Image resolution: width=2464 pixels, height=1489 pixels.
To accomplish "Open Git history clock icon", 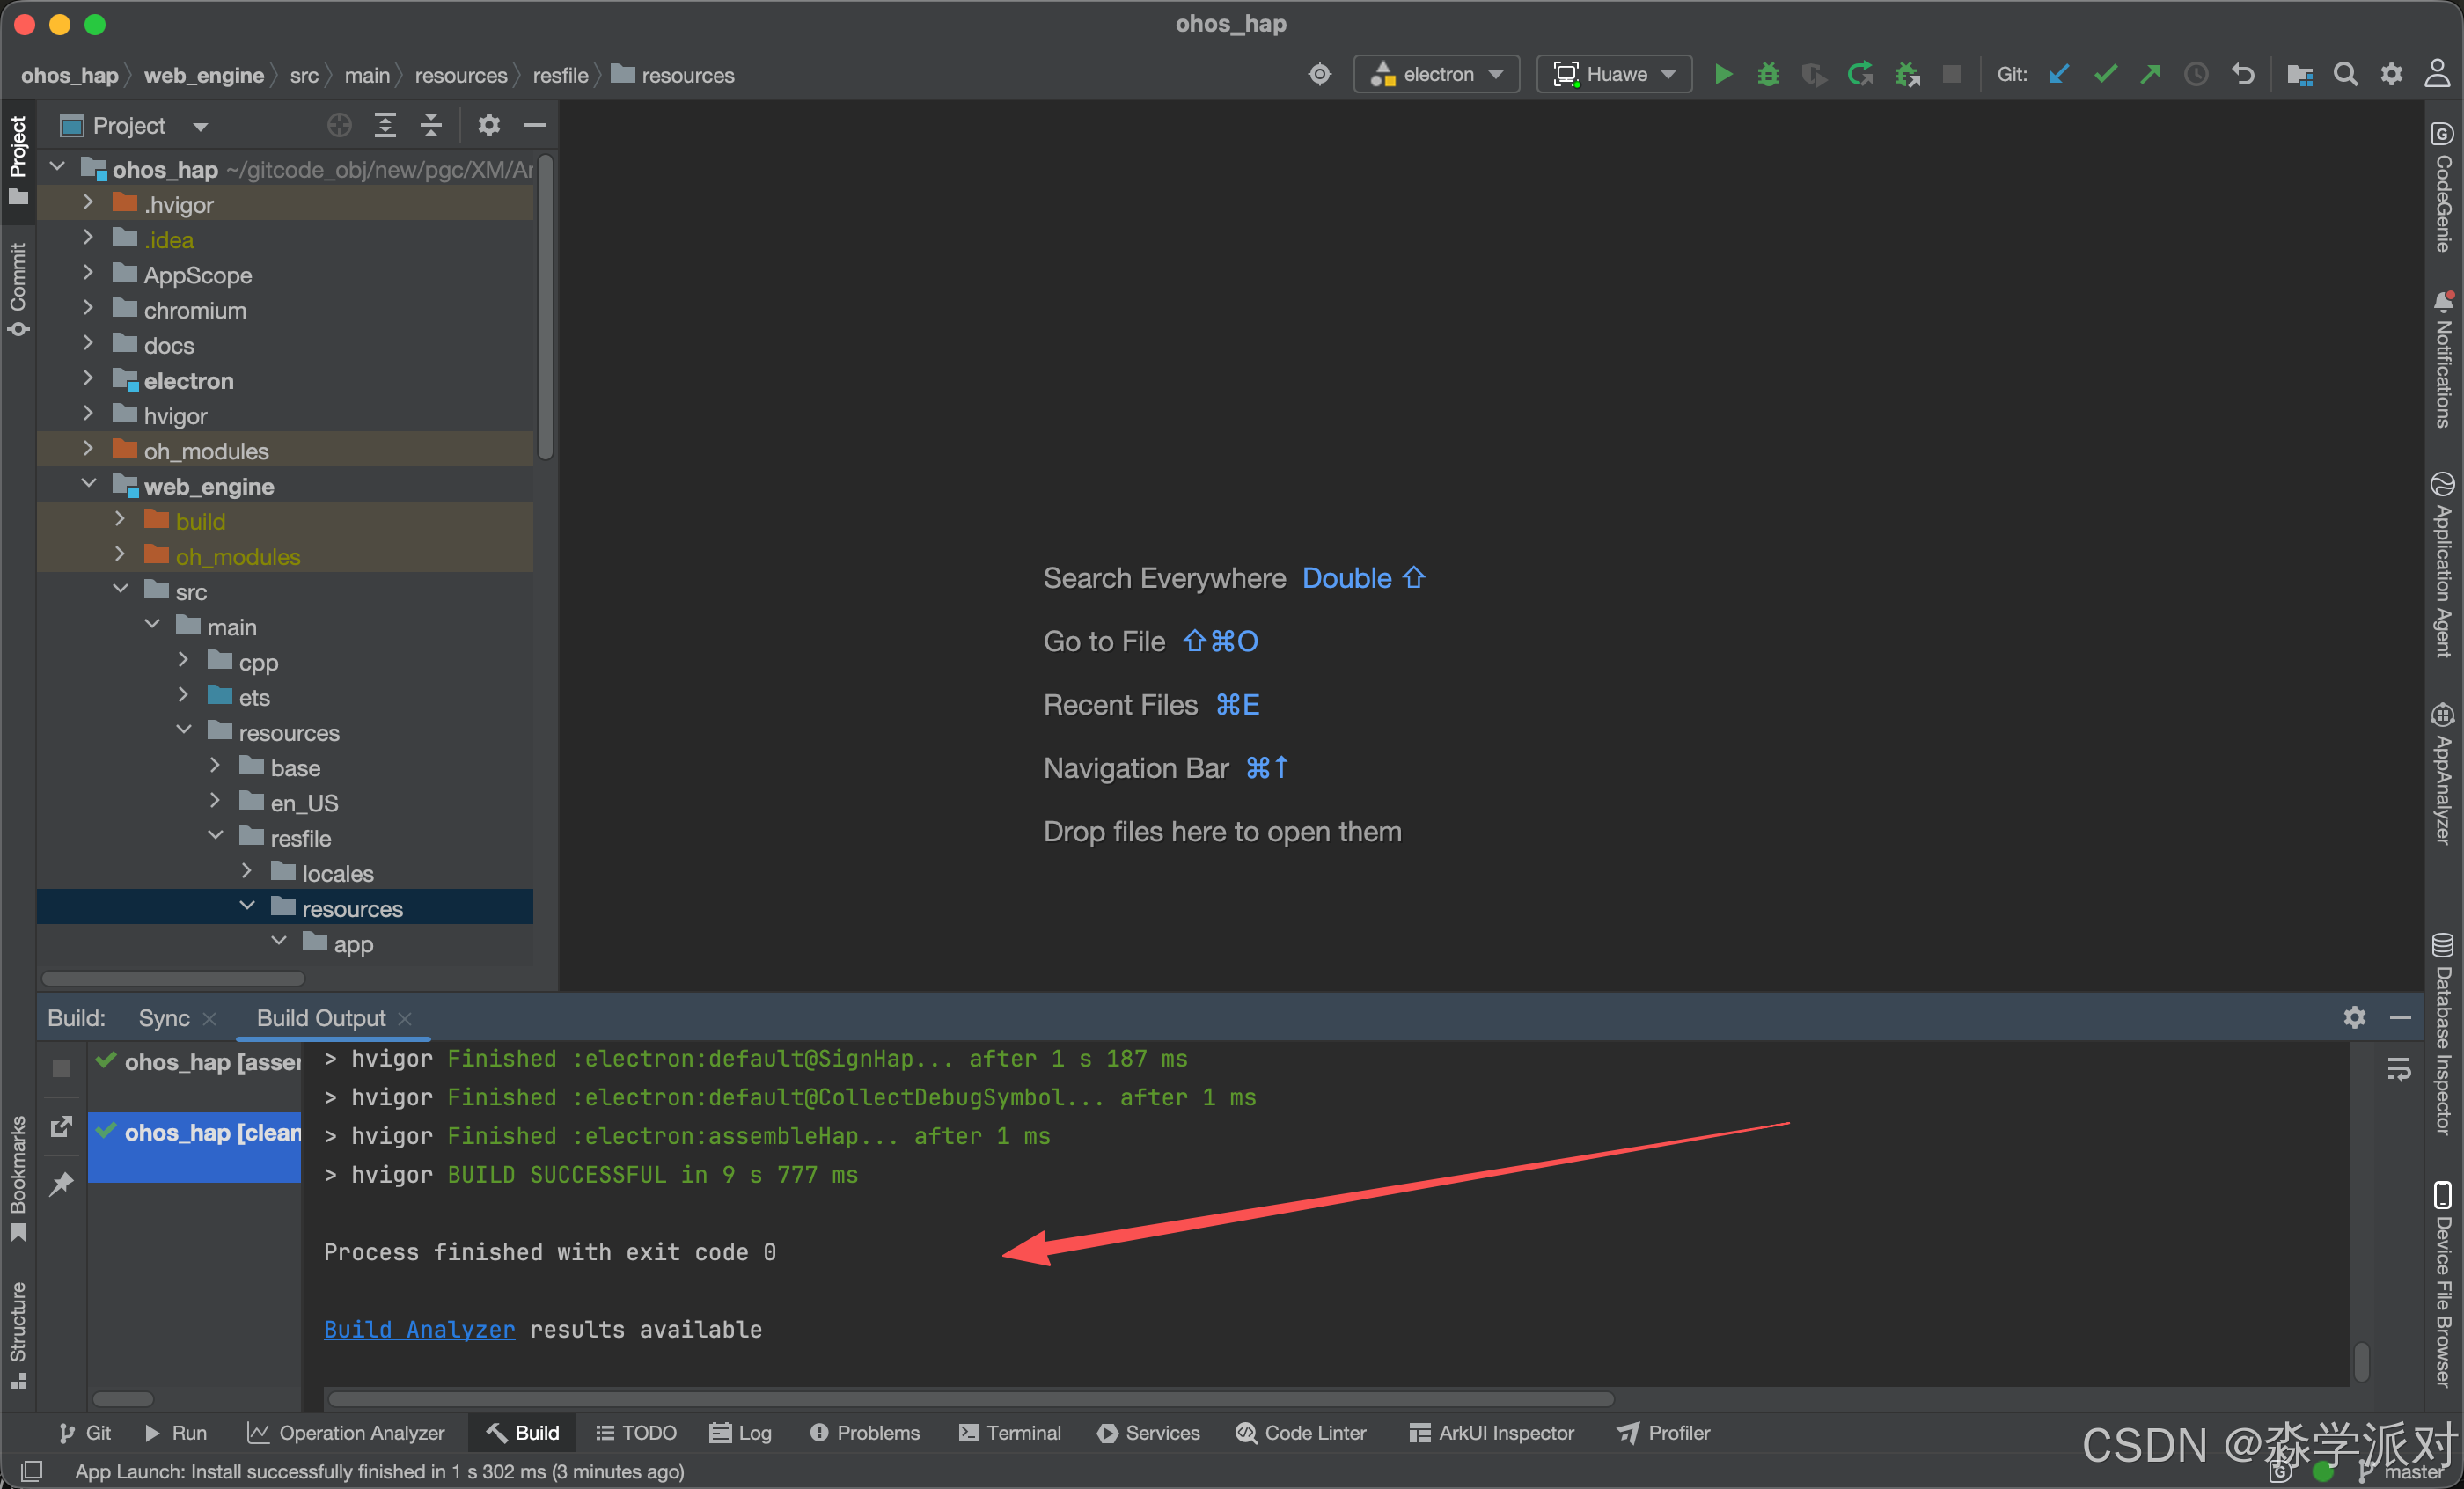I will pos(2196,75).
